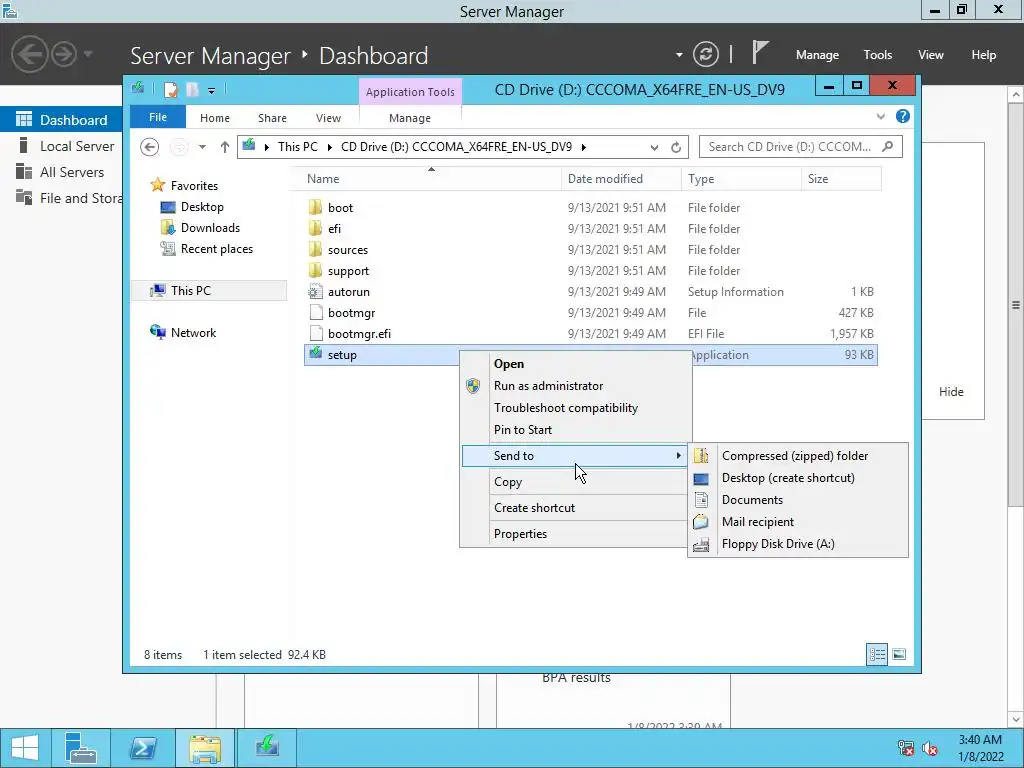
Task: Click Server Manager back navigation arrow
Action: 30,54
